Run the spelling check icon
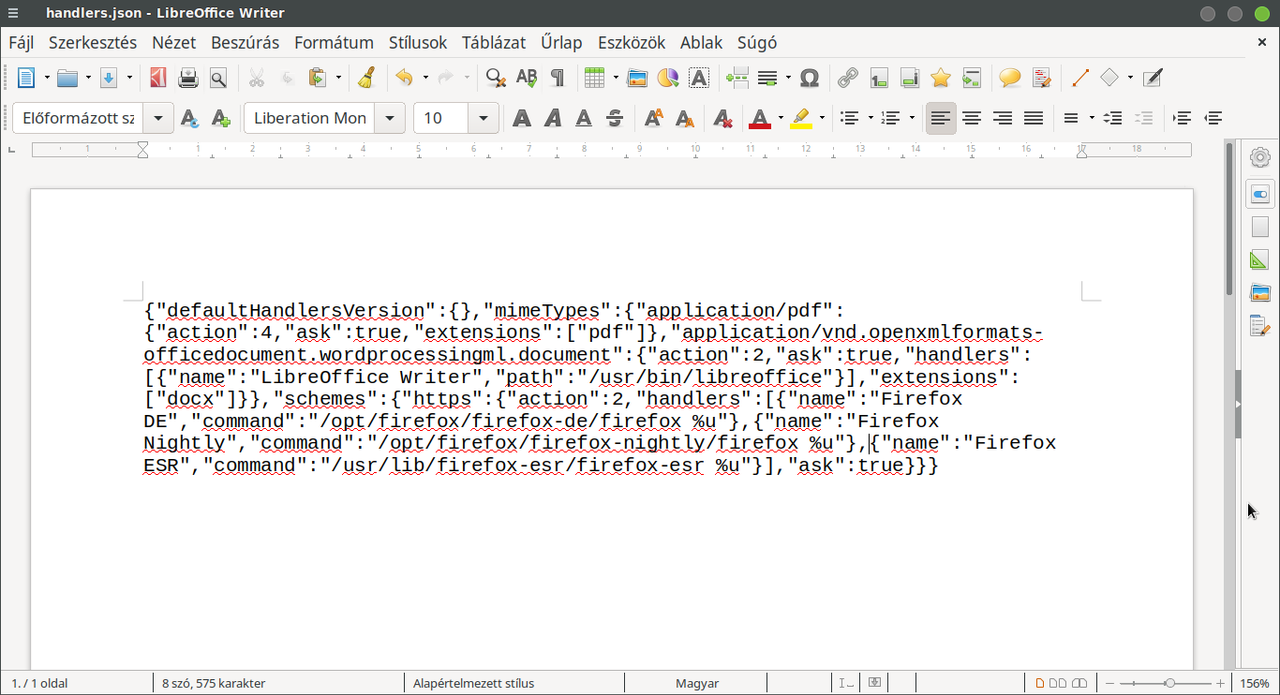Image resolution: width=1280 pixels, height=695 pixels. tap(526, 77)
